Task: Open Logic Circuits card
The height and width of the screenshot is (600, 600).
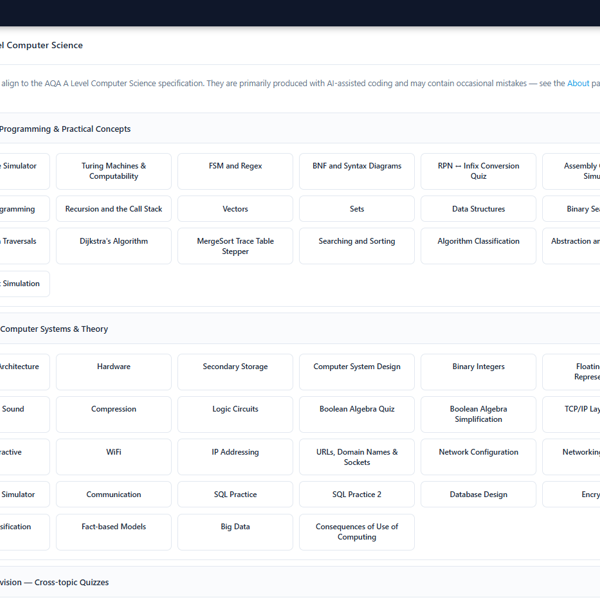Action: click(x=235, y=414)
